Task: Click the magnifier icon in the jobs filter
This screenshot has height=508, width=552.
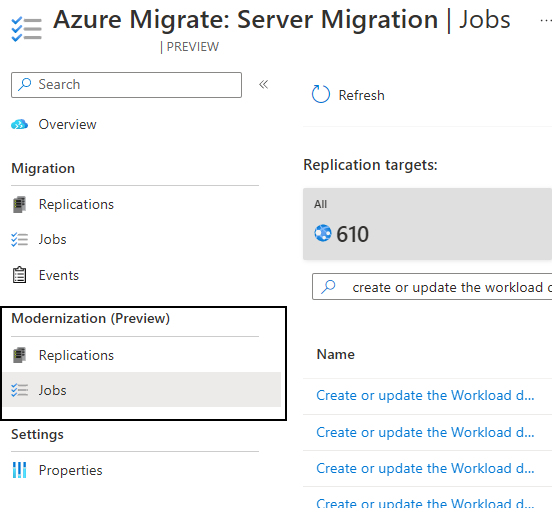Action: (328, 287)
